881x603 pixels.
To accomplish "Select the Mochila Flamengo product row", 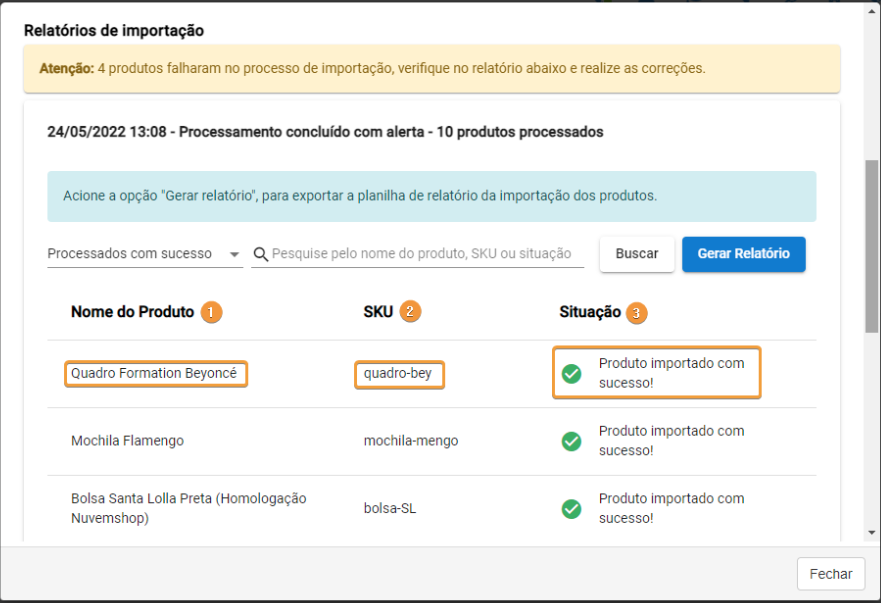I will (x=432, y=441).
